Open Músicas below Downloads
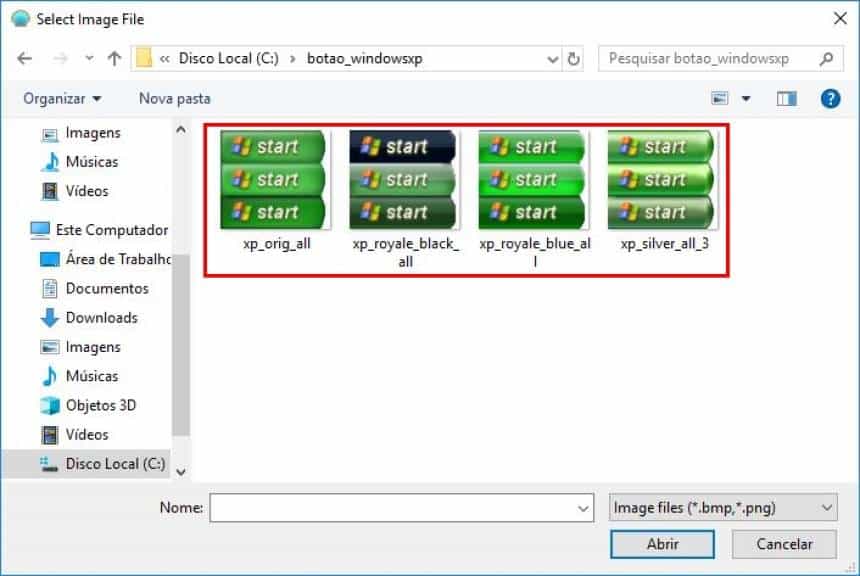The height and width of the screenshot is (576, 860). pos(92,376)
